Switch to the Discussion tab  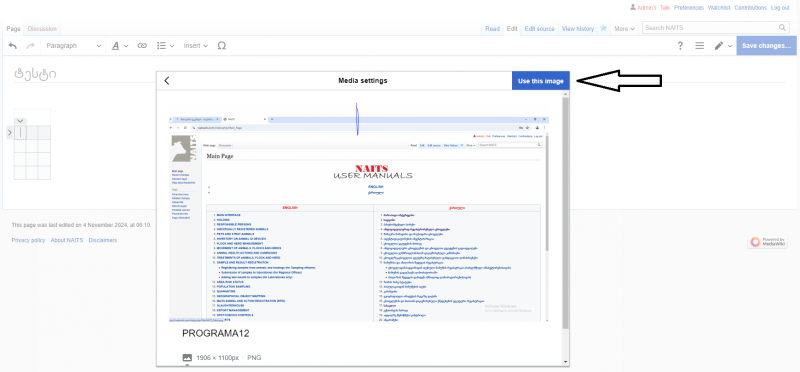click(x=42, y=29)
